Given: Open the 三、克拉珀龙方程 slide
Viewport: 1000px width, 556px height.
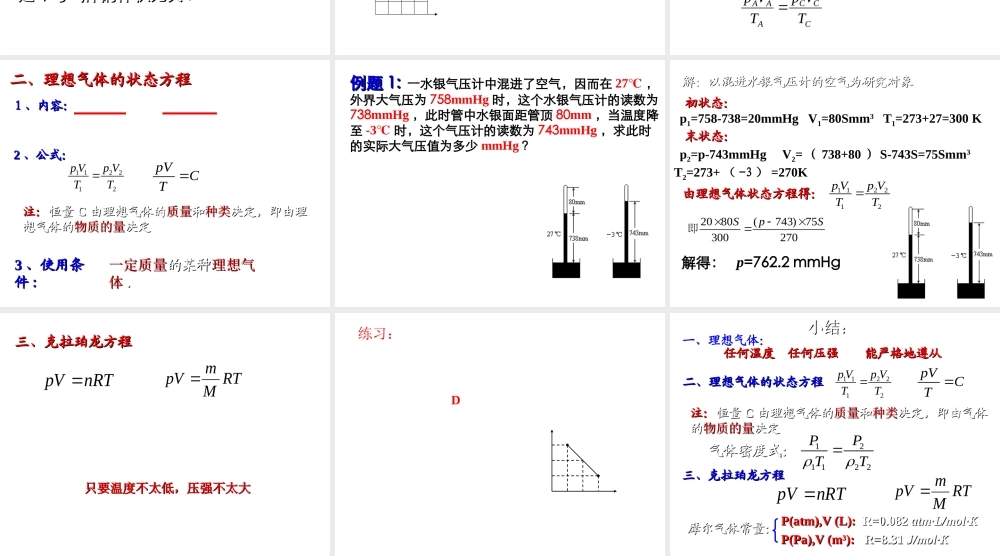Looking at the screenshot, I should (165, 434).
